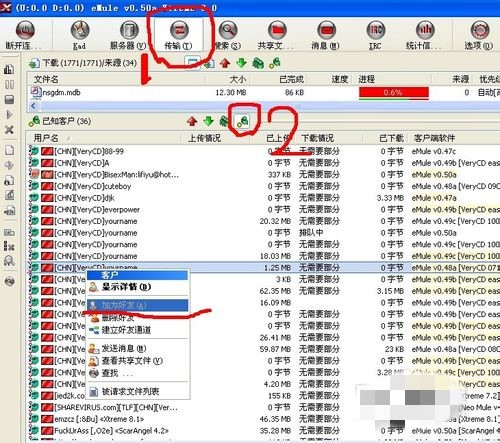The image size is (500, 443).
Task: Choose 发送消息 (M) in the context menu
Action: click(138, 349)
